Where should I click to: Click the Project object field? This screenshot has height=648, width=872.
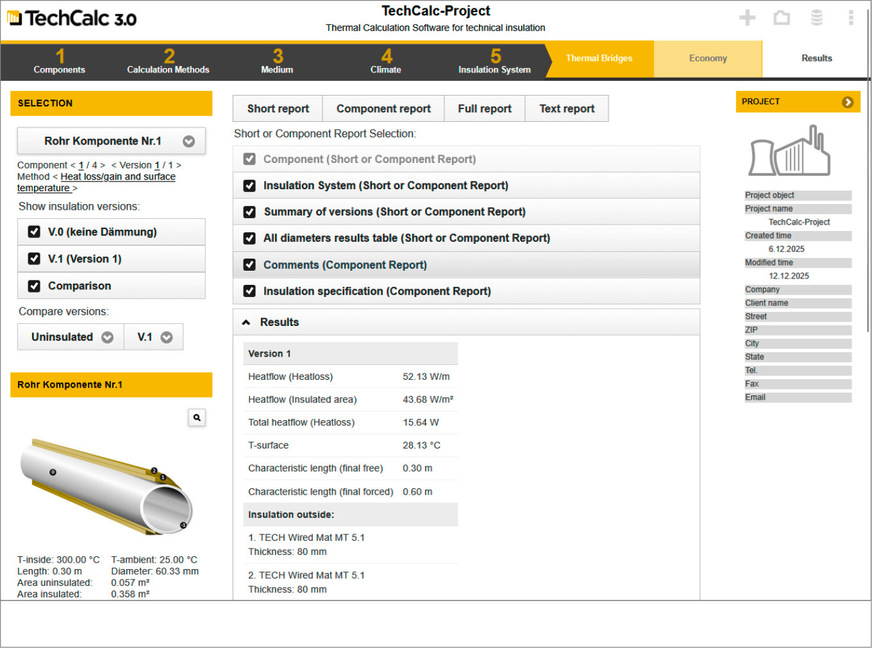[798, 195]
